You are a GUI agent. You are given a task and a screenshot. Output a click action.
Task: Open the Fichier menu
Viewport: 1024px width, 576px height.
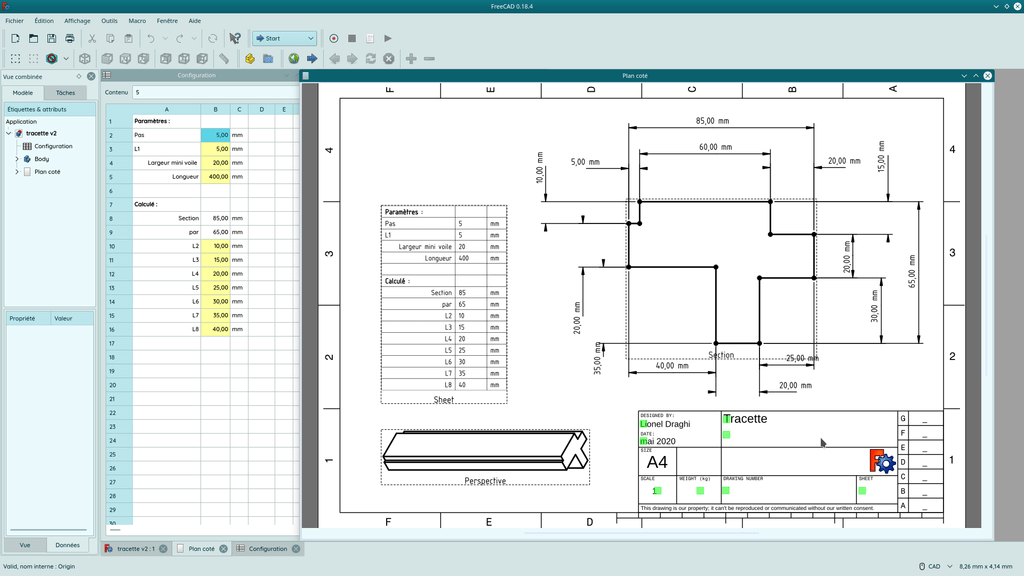[14, 21]
